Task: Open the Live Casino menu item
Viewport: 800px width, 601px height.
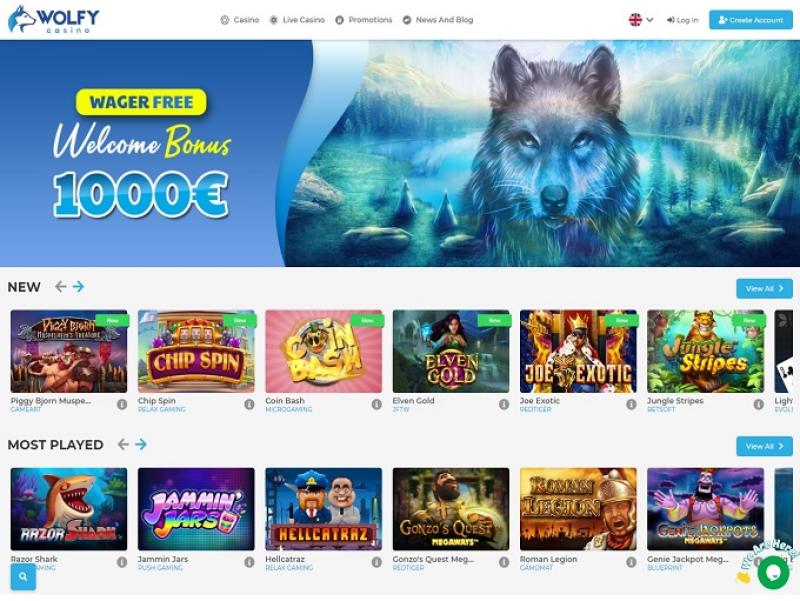Action: (x=297, y=20)
